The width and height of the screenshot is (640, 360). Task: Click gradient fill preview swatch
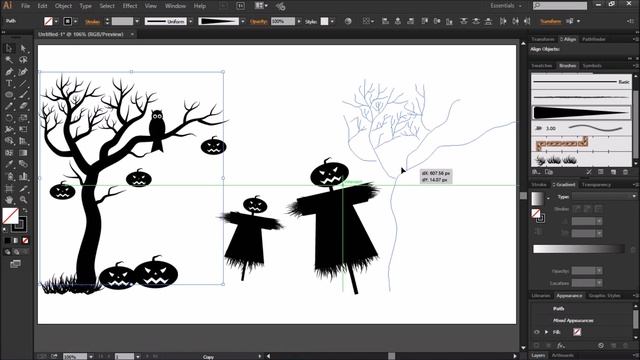pos(538,198)
